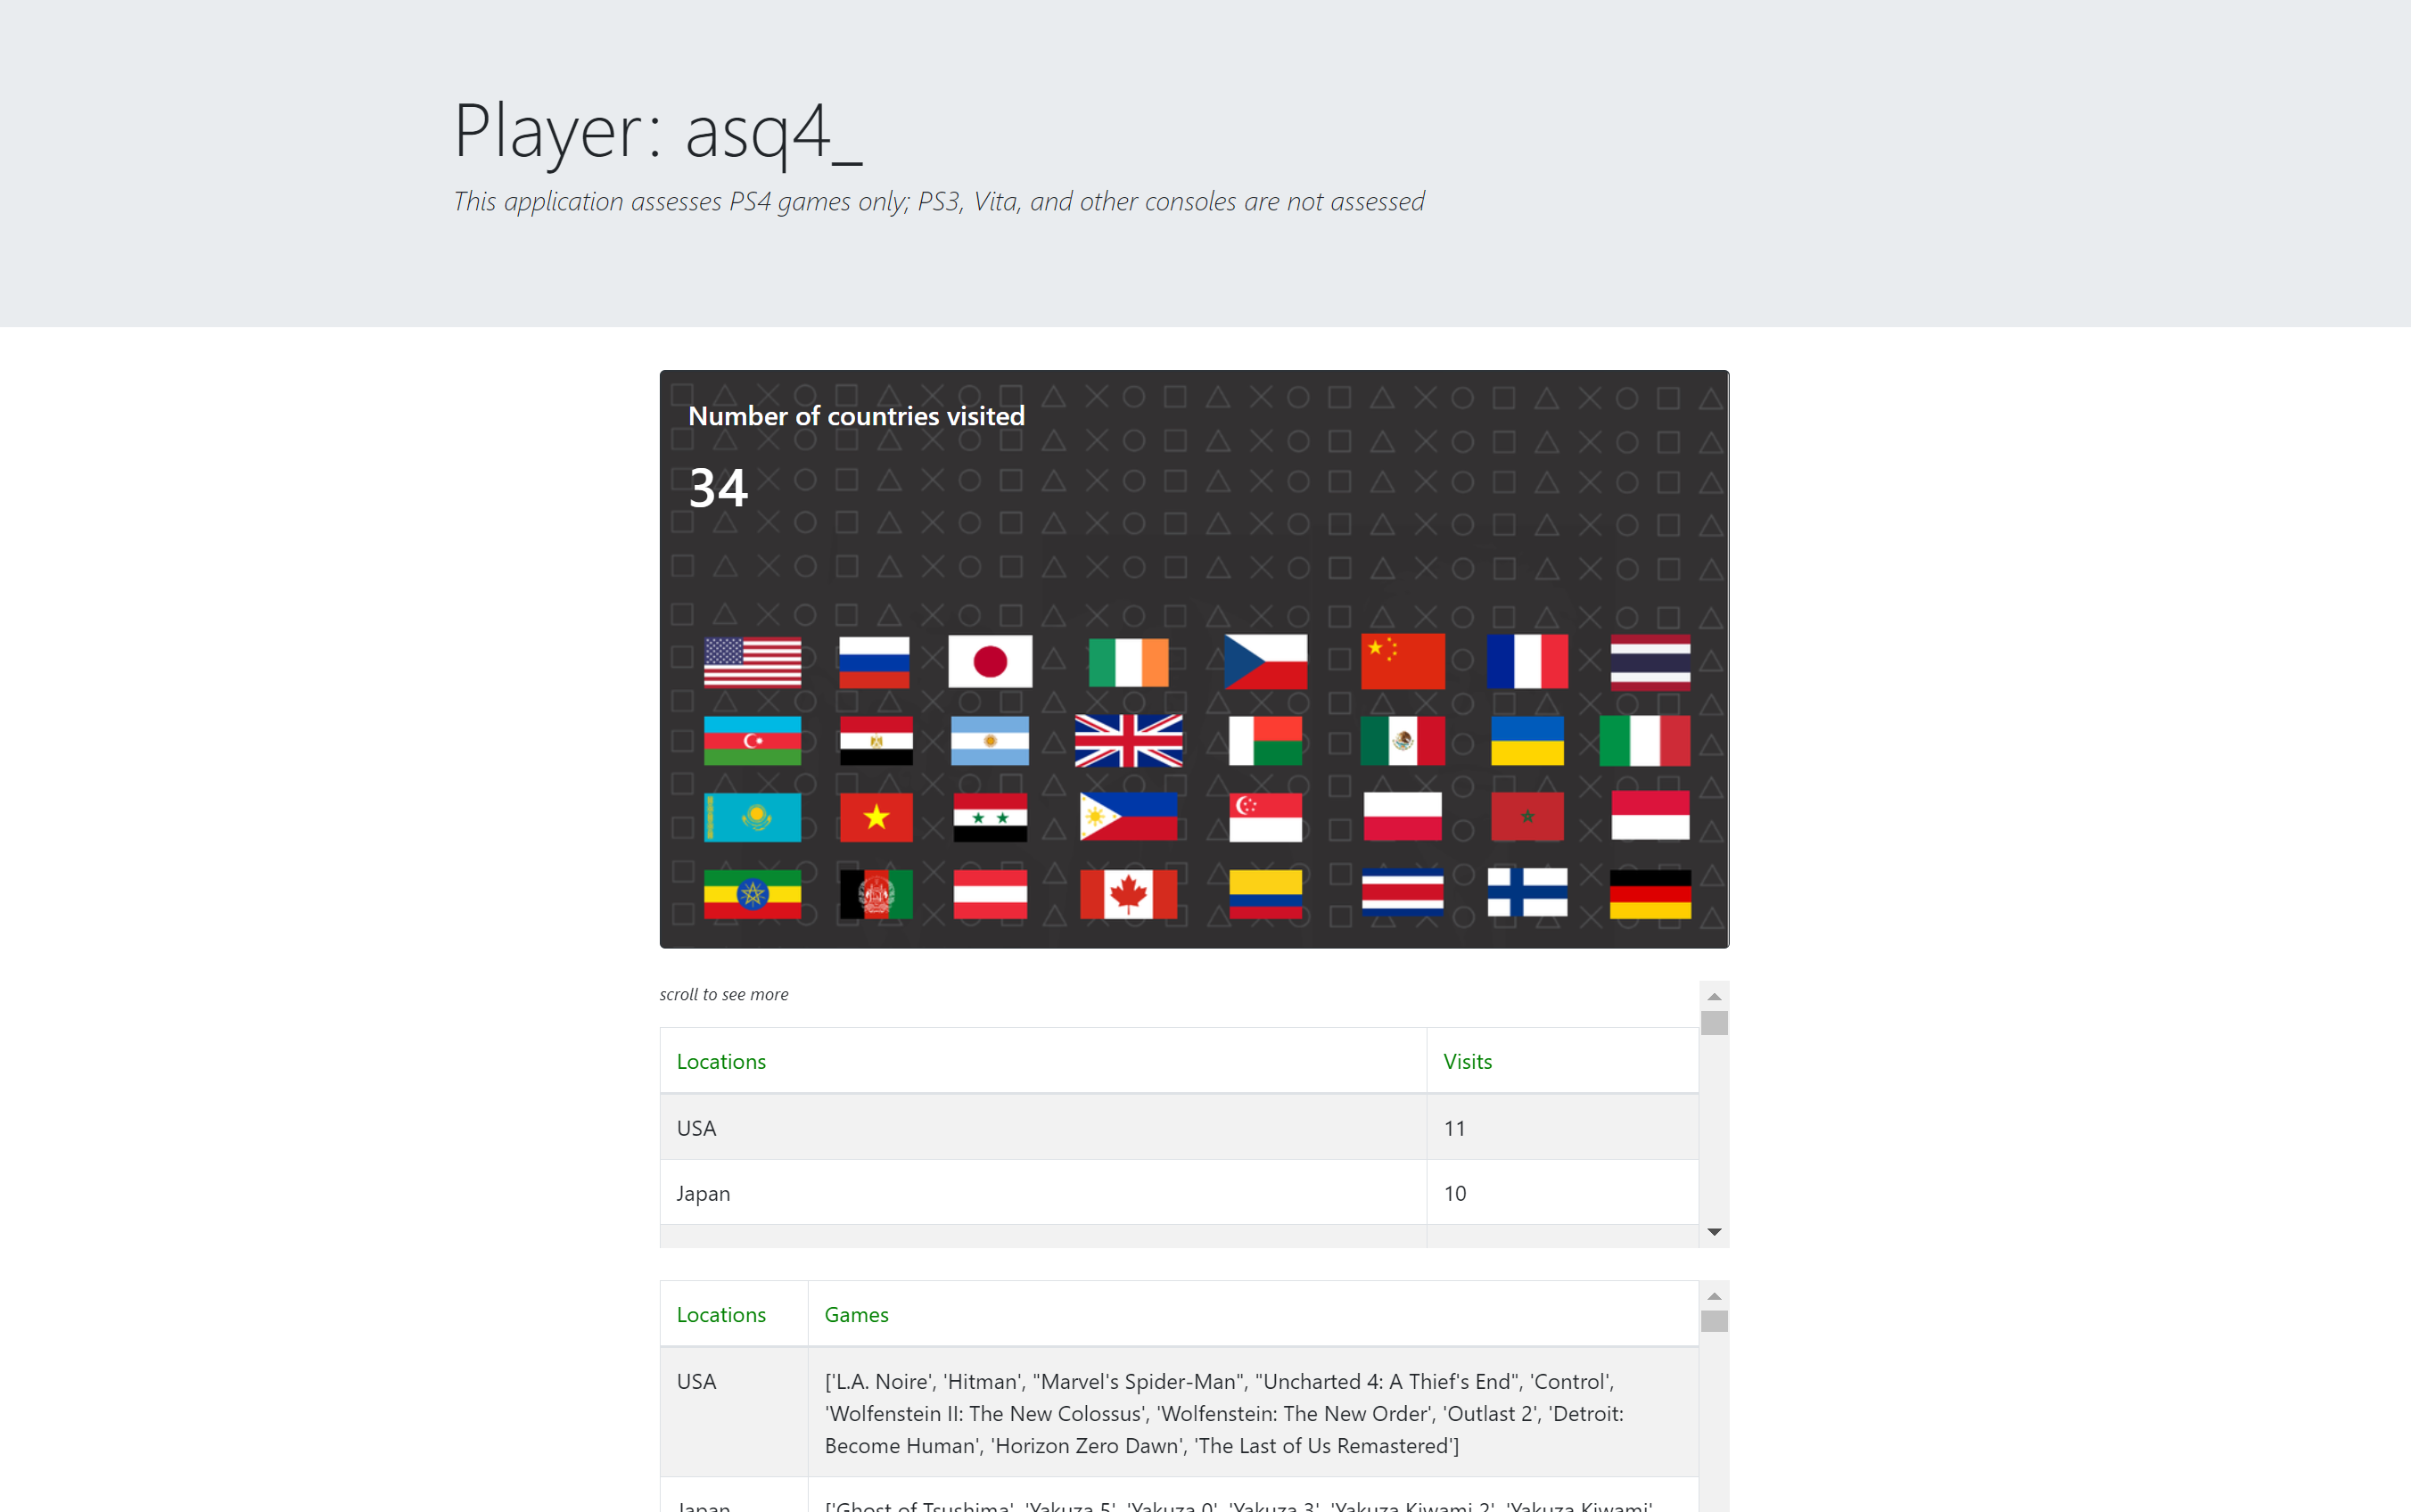Image resolution: width=2411 pixels, height=1512 pixels.
Task: Select the USA flag icon
Action: click(751, 661)
